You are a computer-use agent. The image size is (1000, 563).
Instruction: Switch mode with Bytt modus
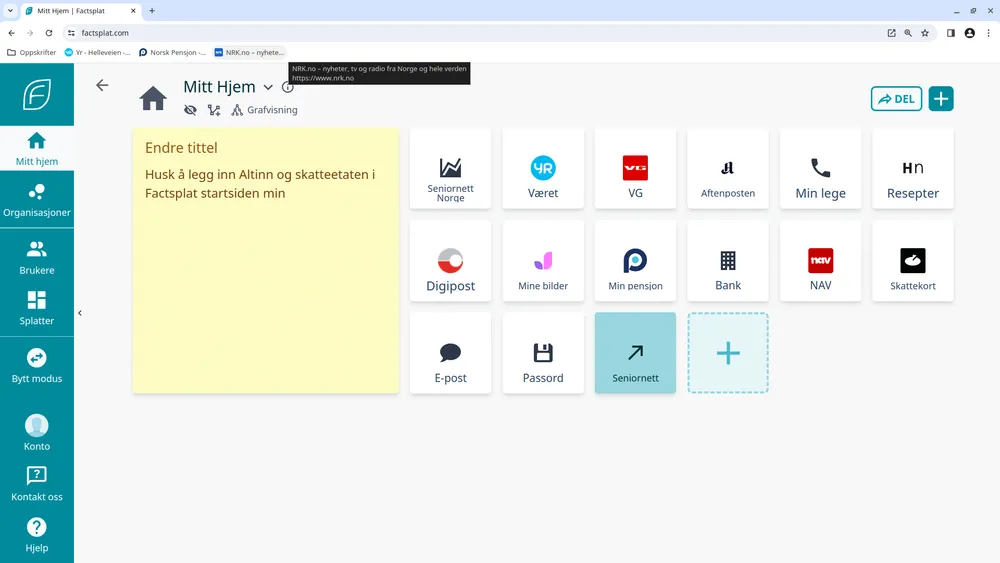pyautogui.click(x=37, y=365)
